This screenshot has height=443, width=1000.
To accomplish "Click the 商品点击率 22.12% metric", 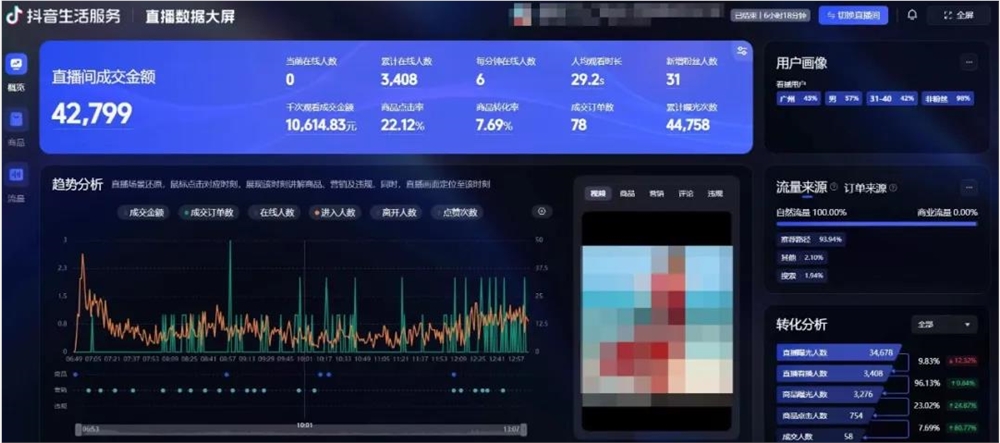I will click(x=402, y=117).
